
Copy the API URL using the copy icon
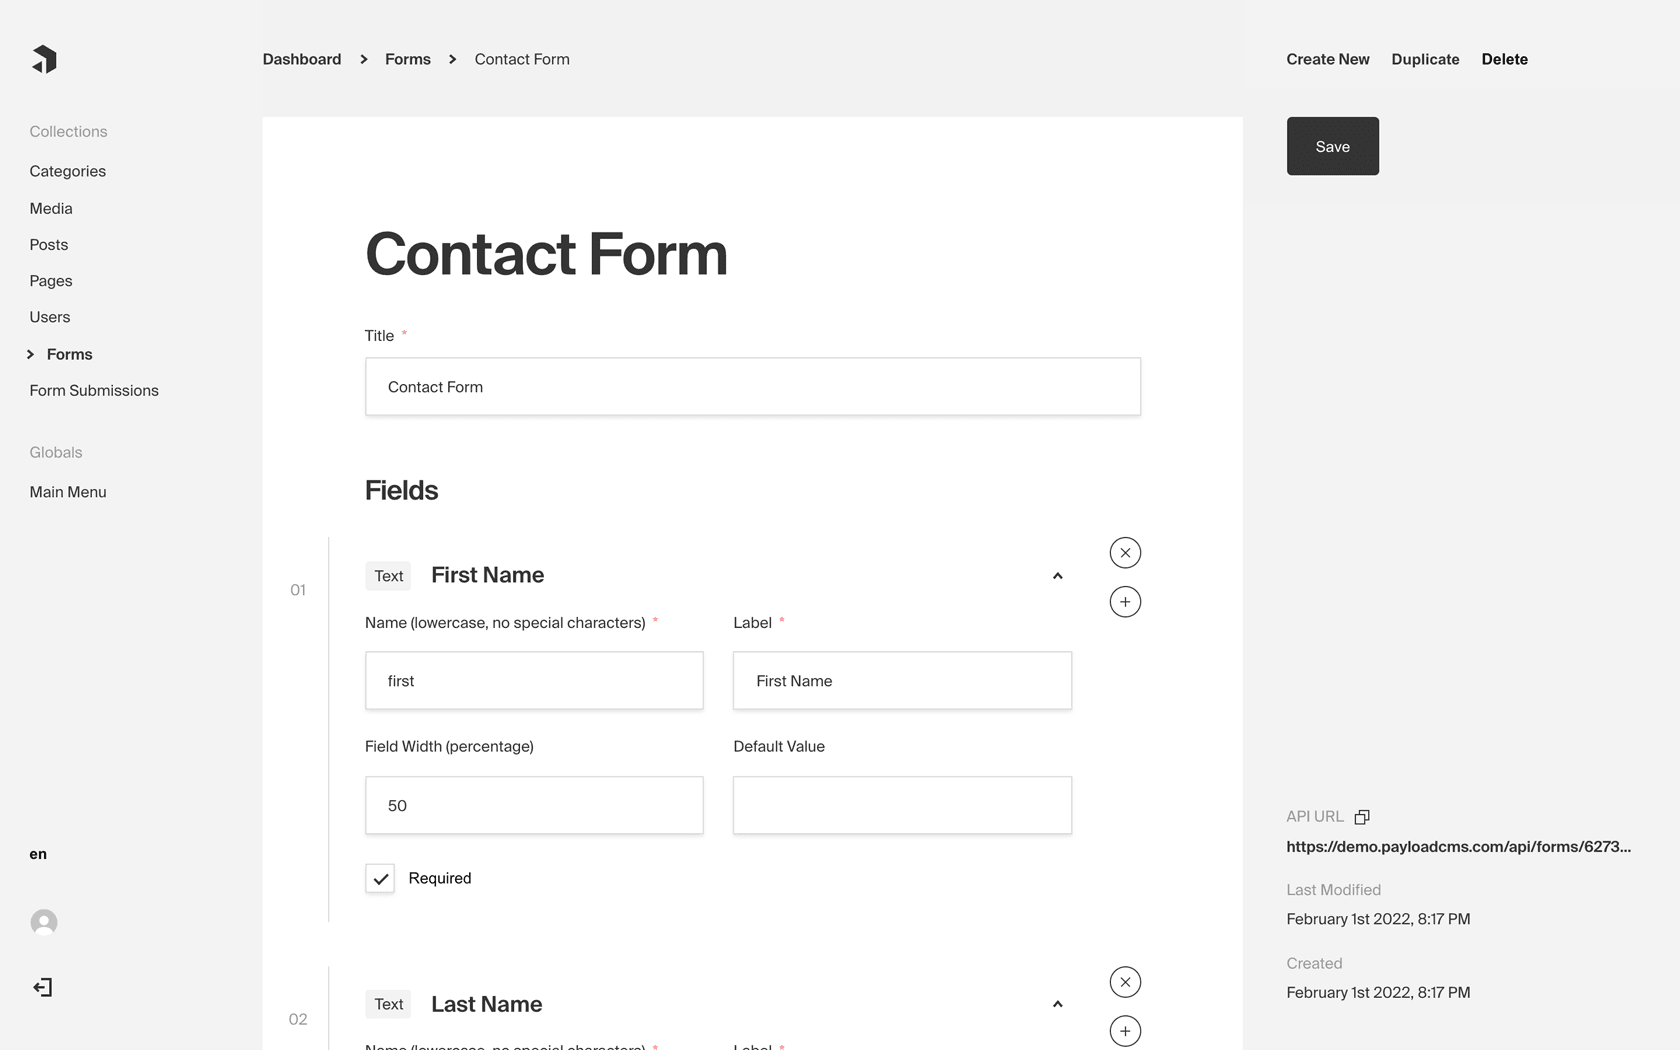(x=1361, y=816)
